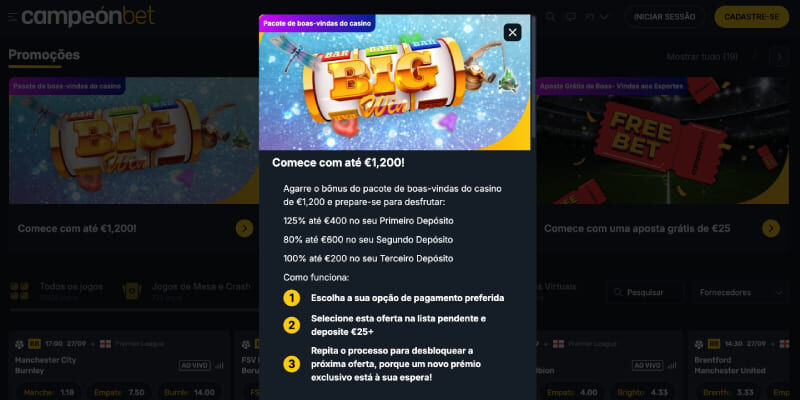The height and width of the screenshot is (400, 800).
Task: Click the search magnifier icon in the header
Action: [551, 17]
